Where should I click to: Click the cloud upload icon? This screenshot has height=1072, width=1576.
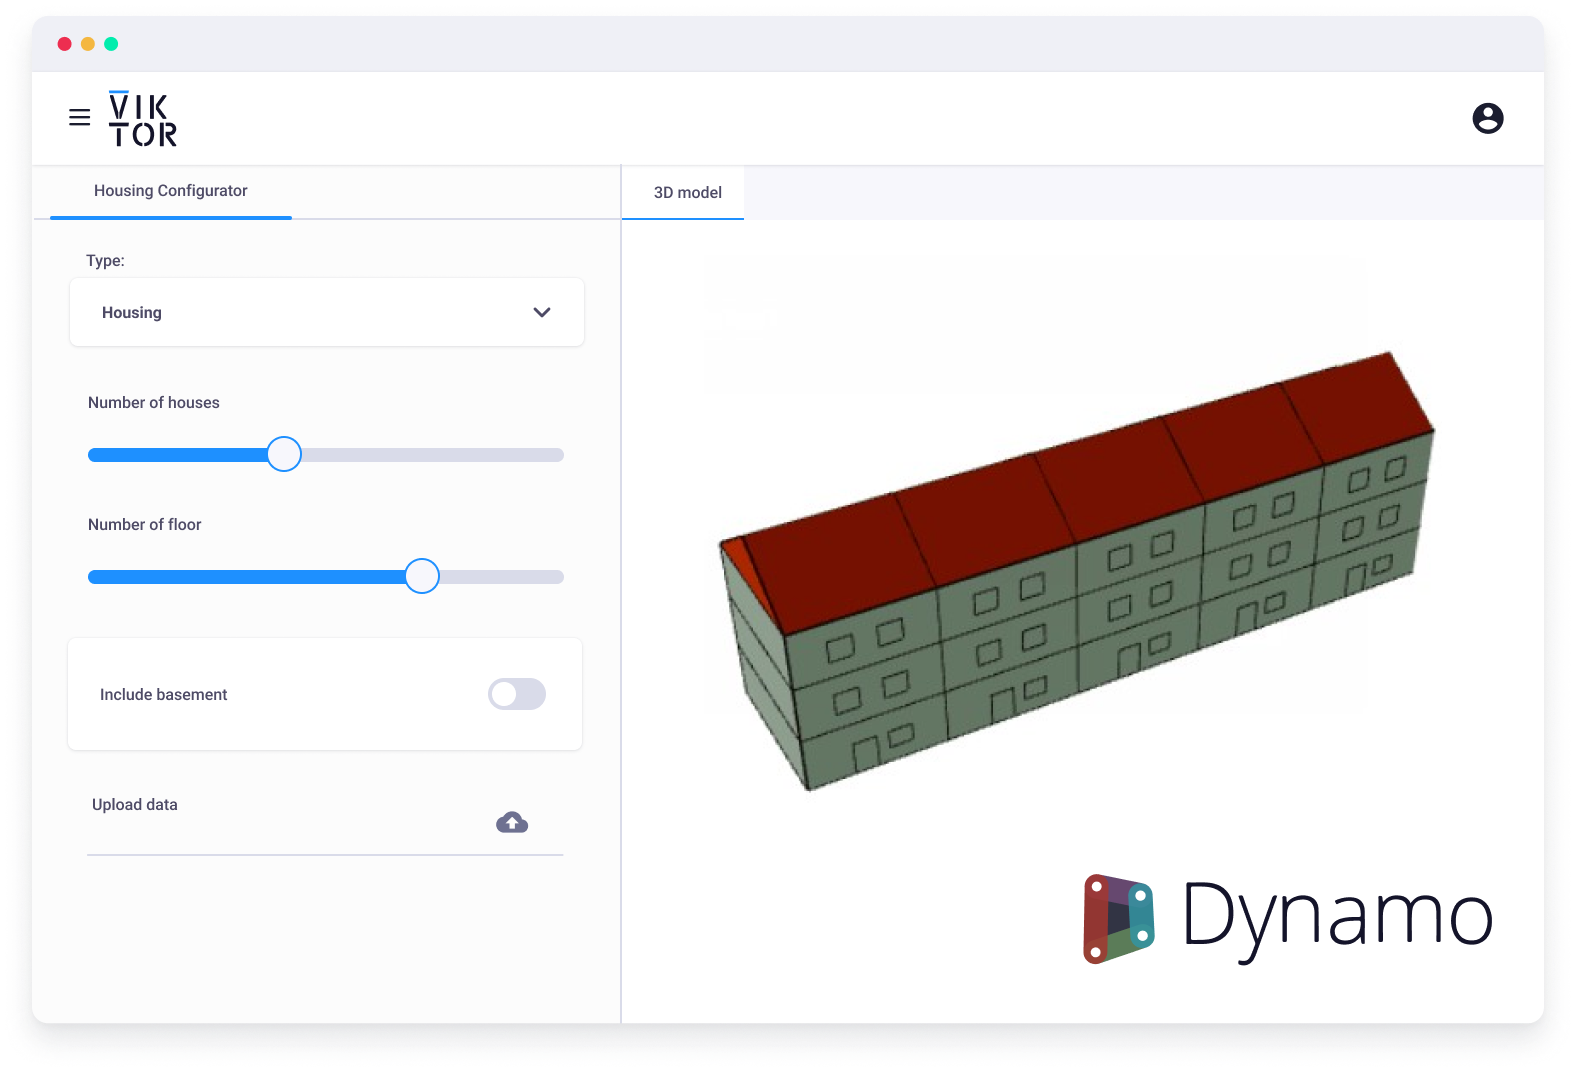click(512, 822)
